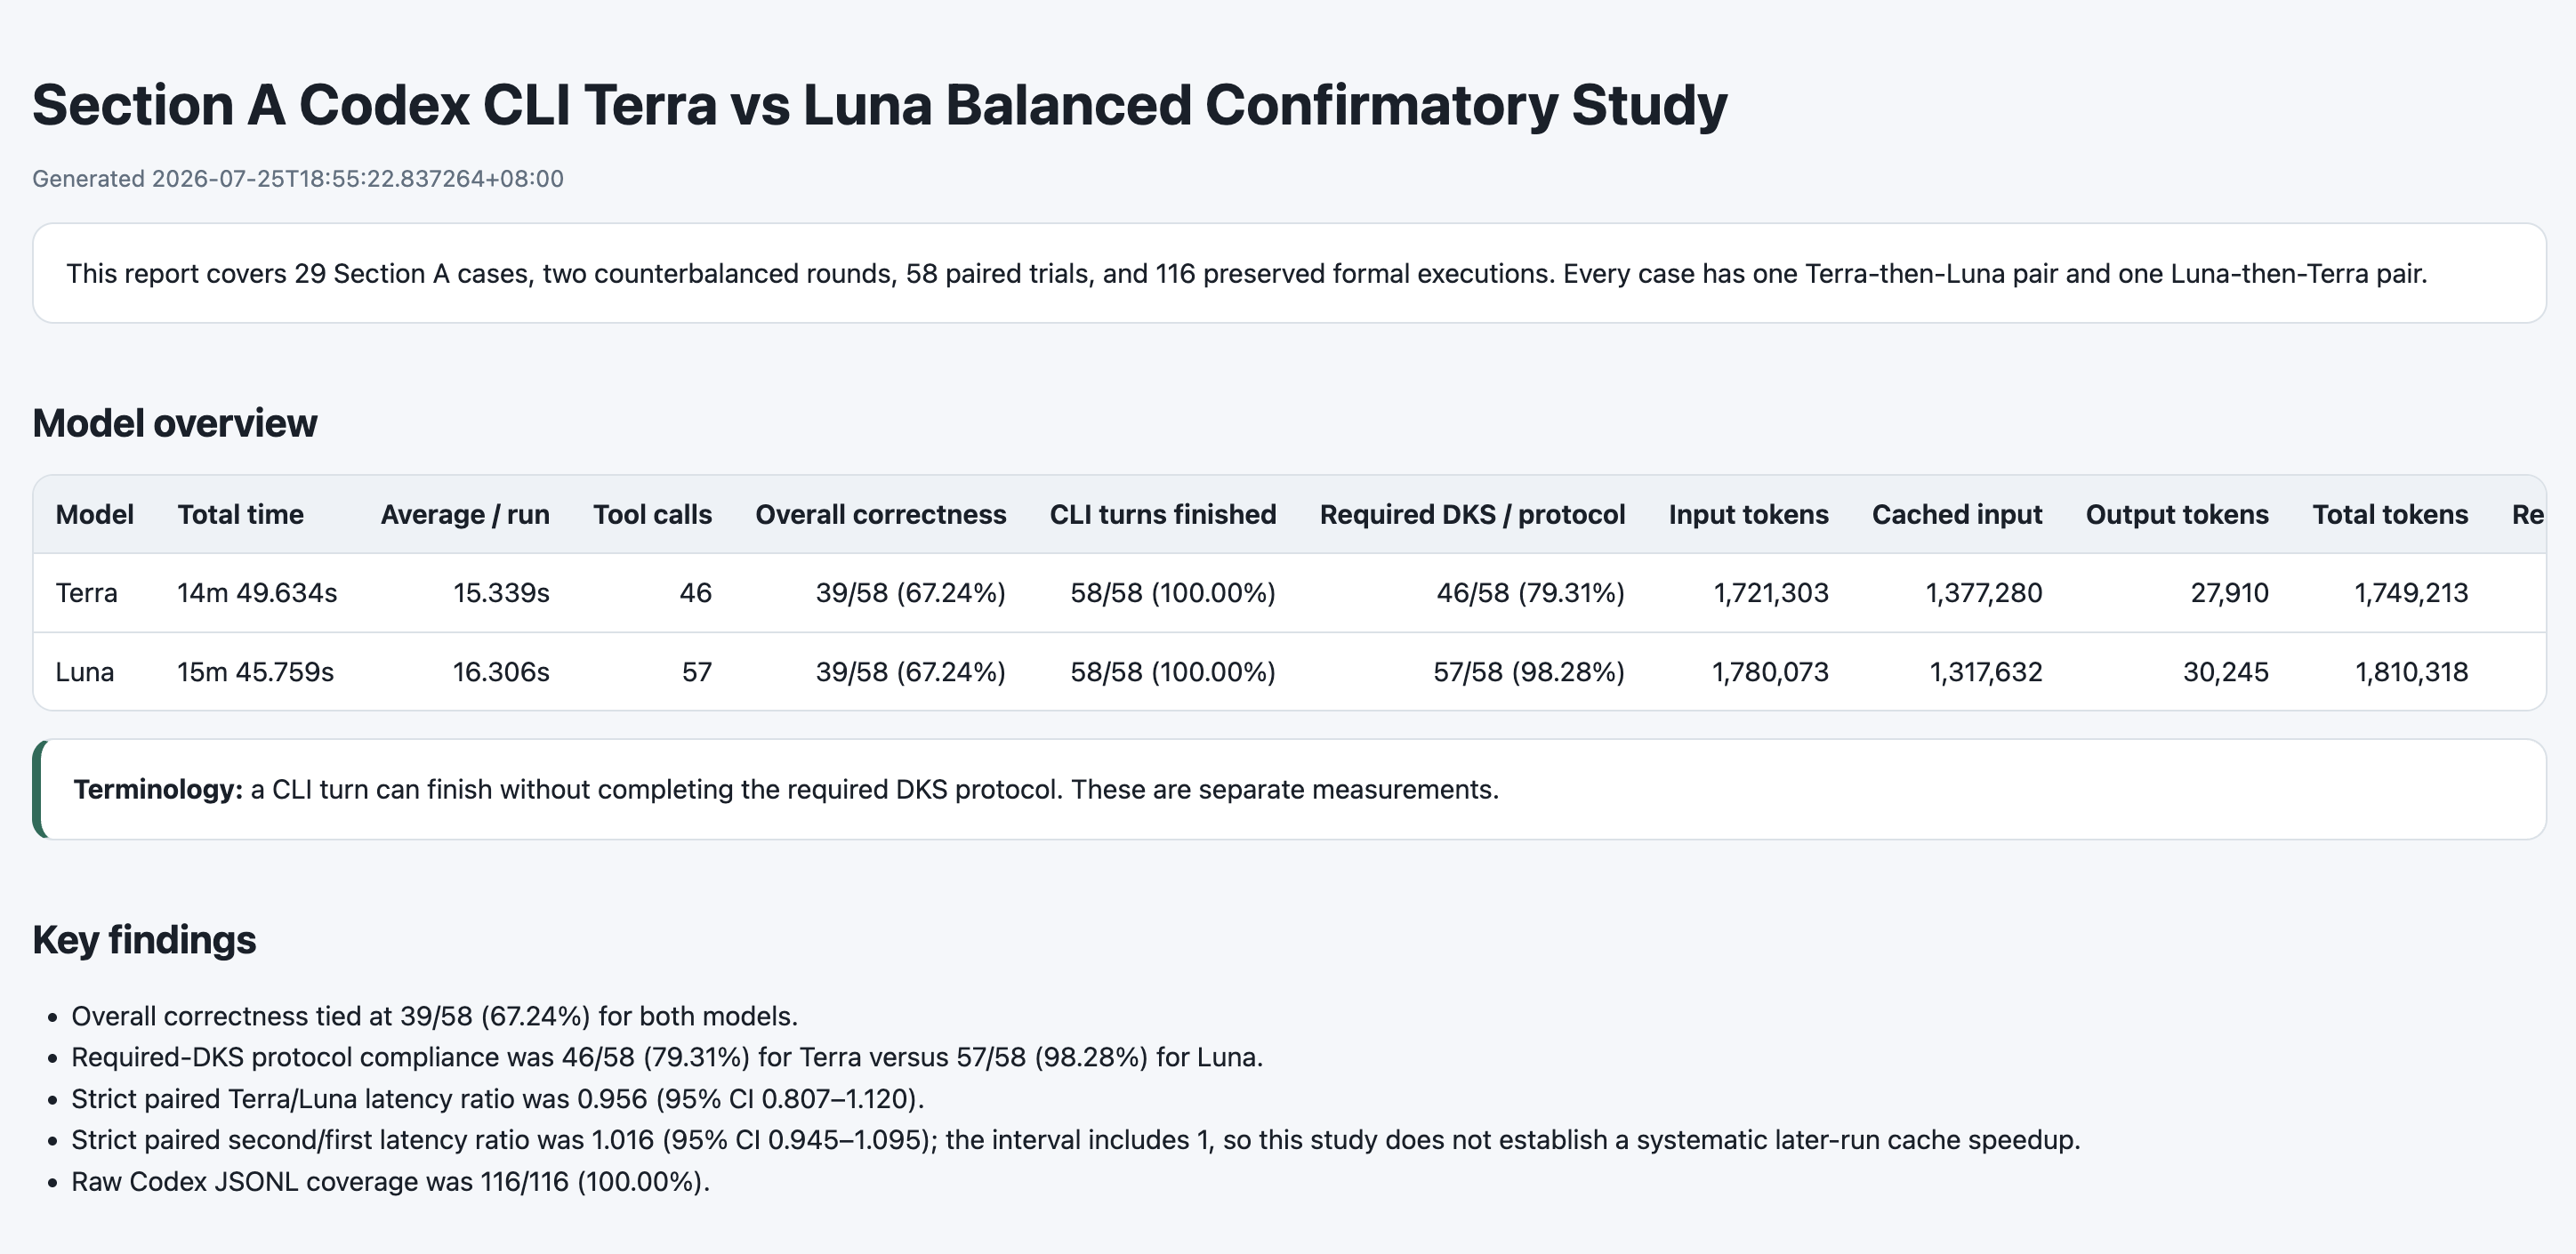
Task: Click Luna total time 15m 45.759s
Action: click(255, 672)
